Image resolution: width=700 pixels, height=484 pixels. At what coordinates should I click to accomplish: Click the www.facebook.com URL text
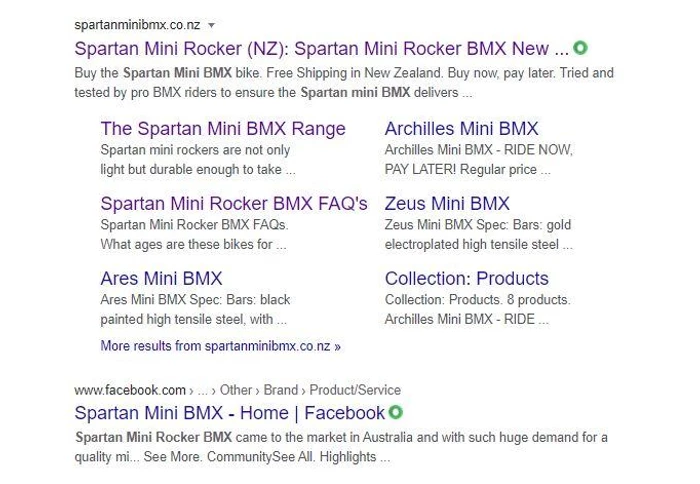[130, 390]
